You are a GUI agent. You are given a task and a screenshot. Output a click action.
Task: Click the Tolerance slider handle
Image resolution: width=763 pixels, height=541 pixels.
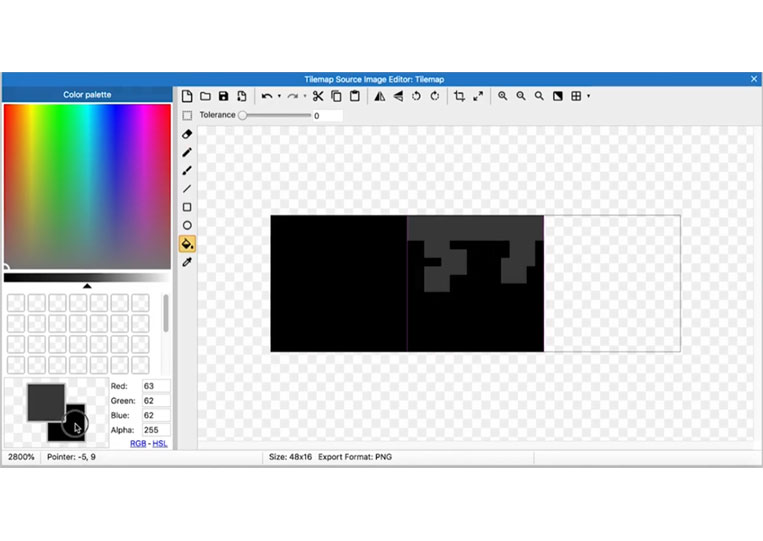point(242,115)
